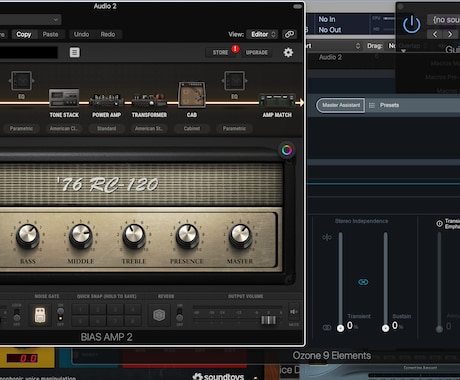Image resolution: width=460 pixels, height=380 pixels.
Task: Click the Output Volume slider handle
Action: tap(268, 320)
